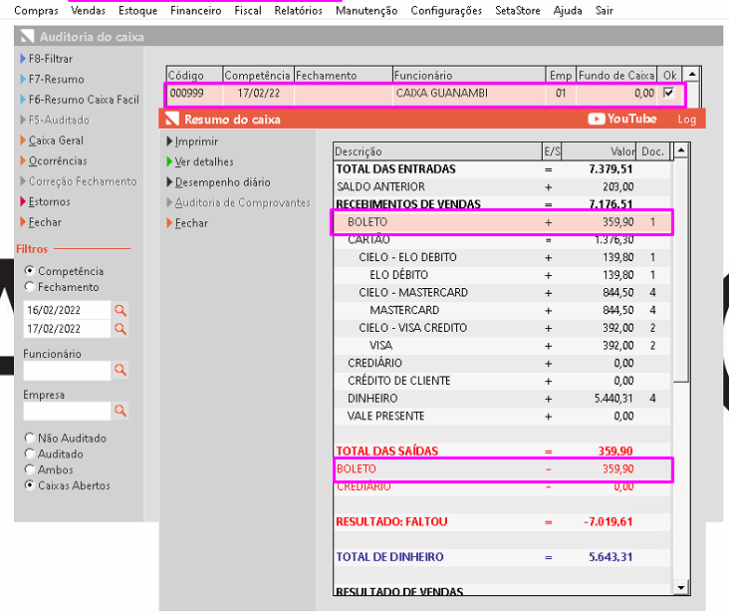This screenshot has width=729, height=611.
Task: Select the SALDO ANTERIOR row
Action: (502, 187)
